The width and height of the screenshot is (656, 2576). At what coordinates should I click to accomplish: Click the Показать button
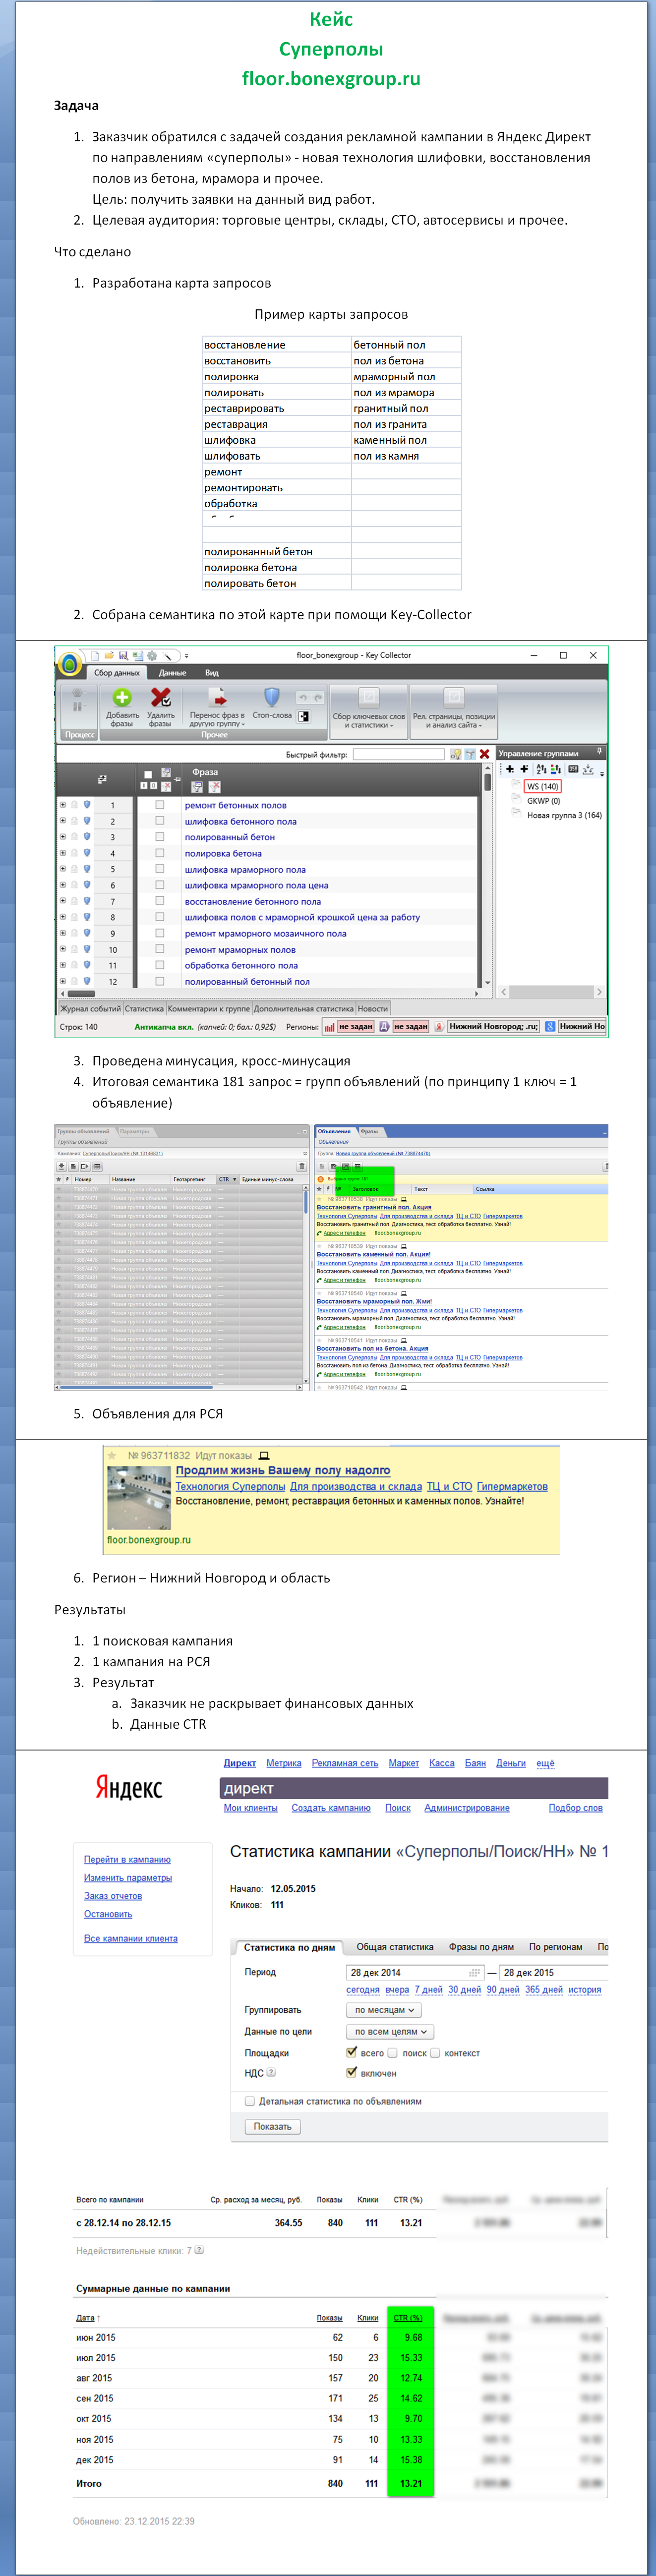[273, 2126]
